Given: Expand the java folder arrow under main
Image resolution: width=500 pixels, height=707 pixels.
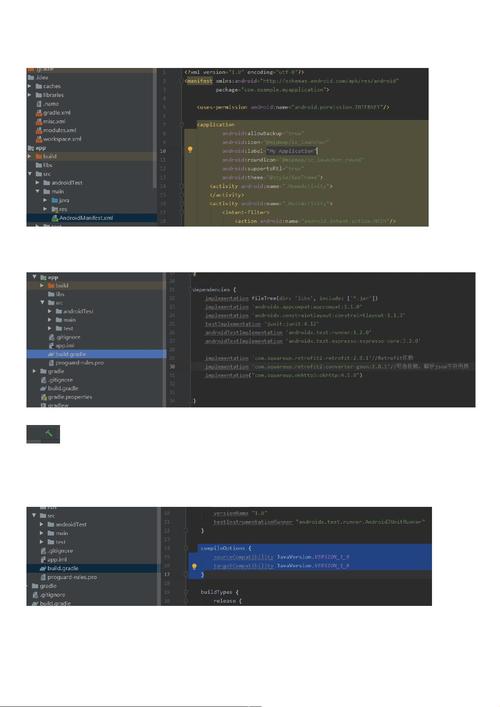Looking at the screenshot, I should (45, 200).
